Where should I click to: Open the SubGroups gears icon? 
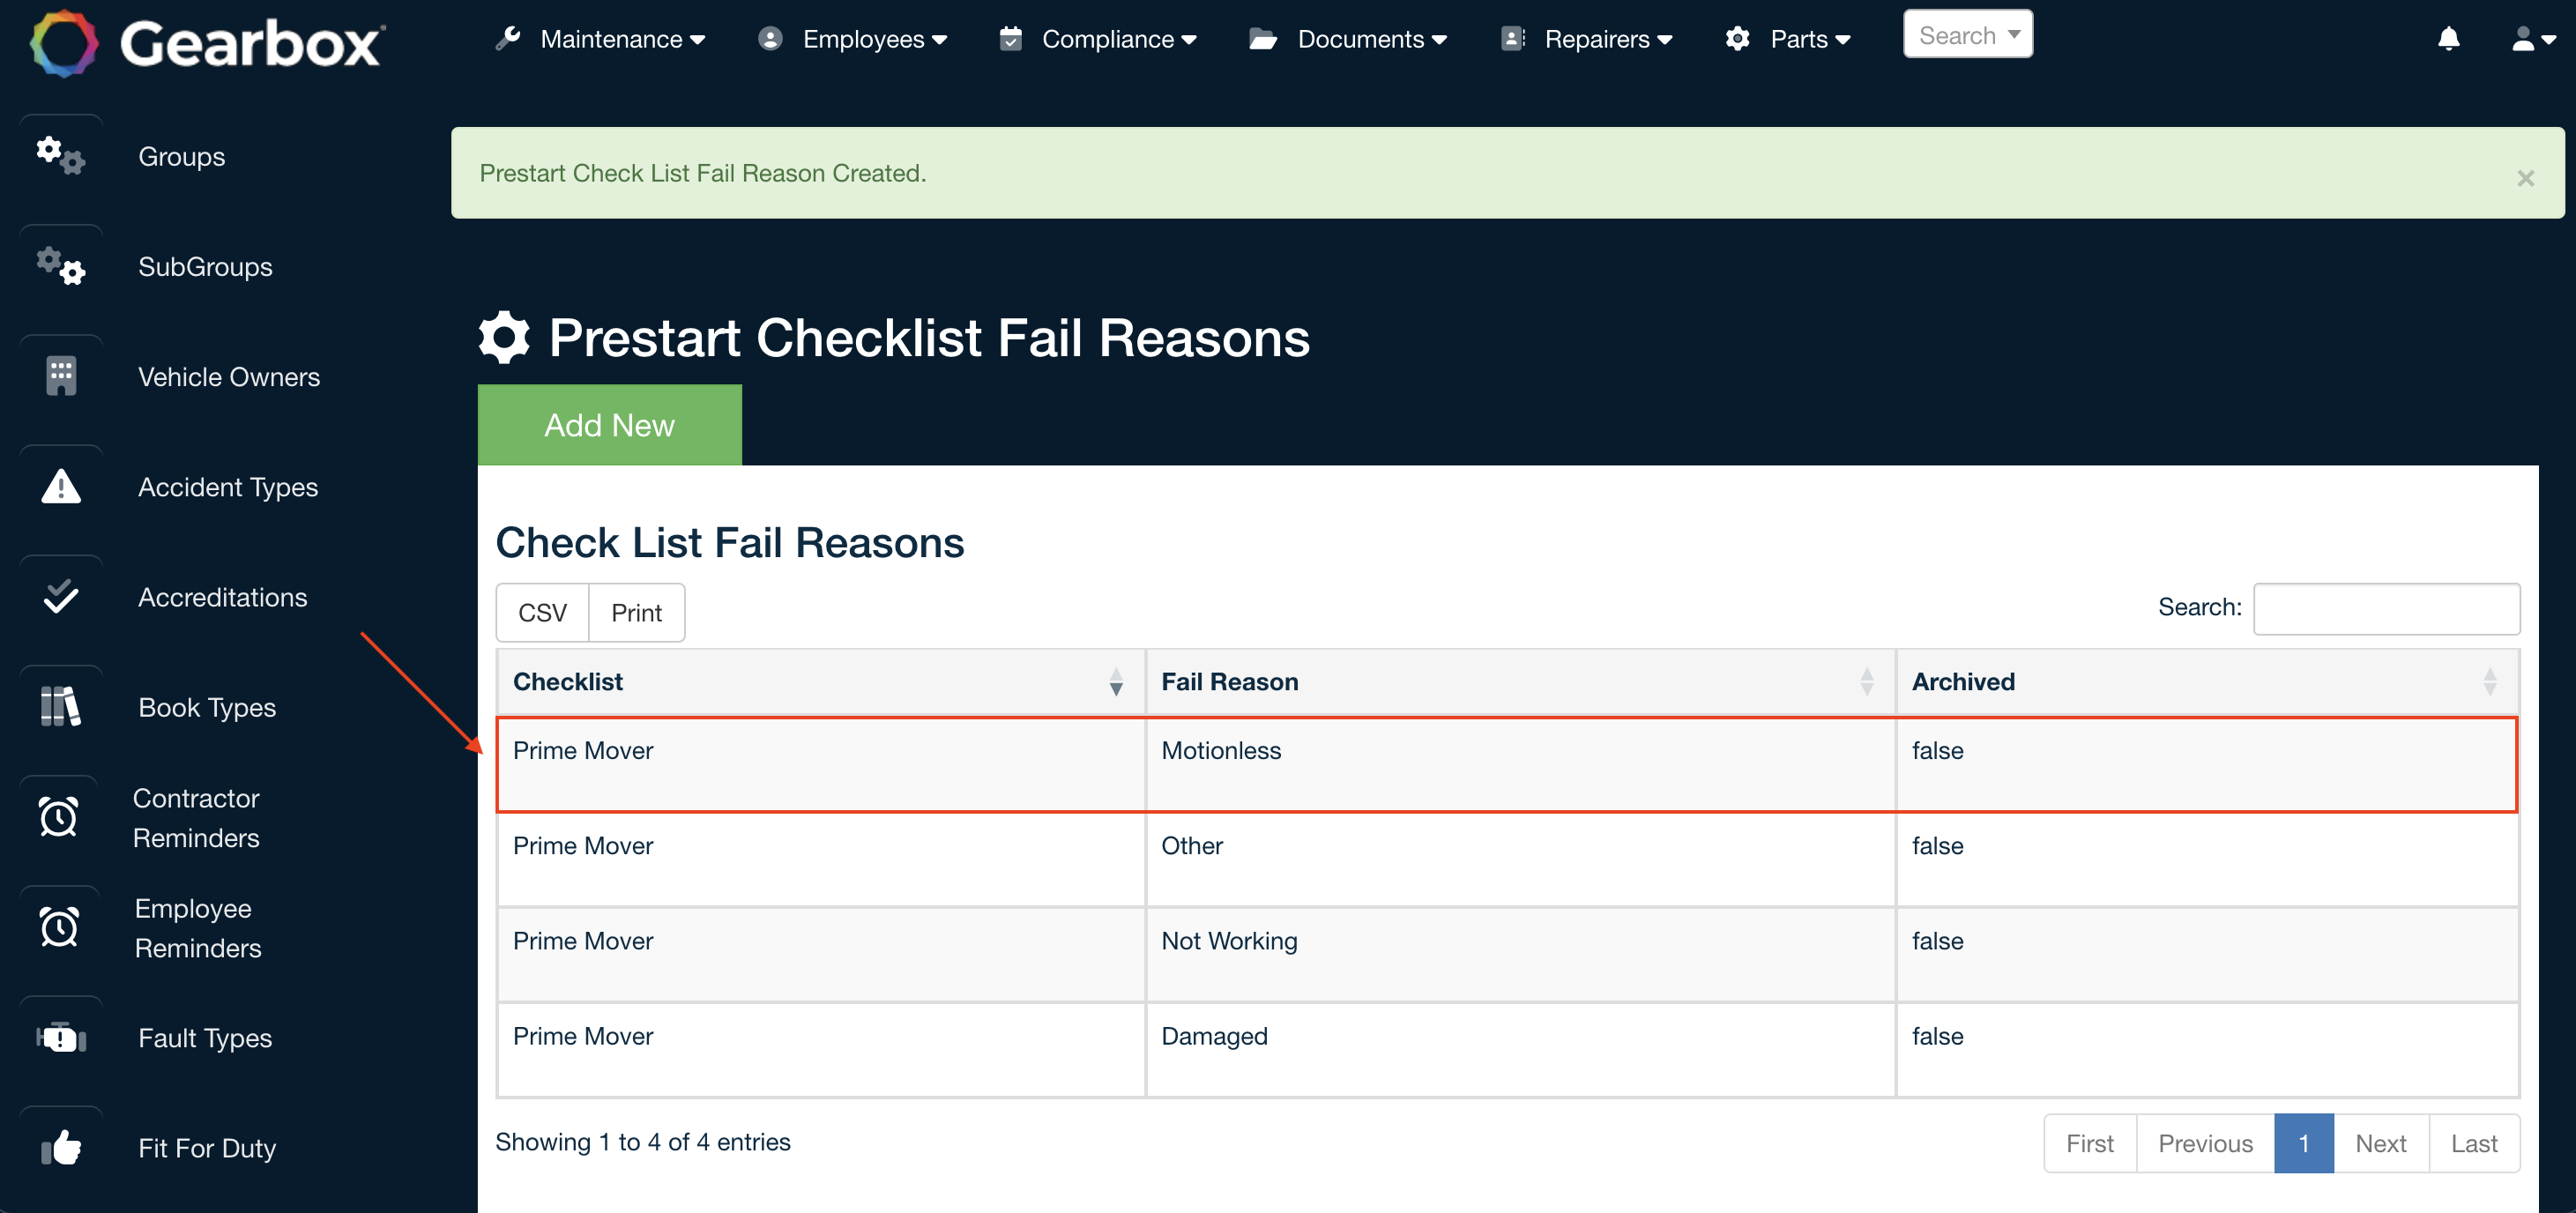[61, 266]
